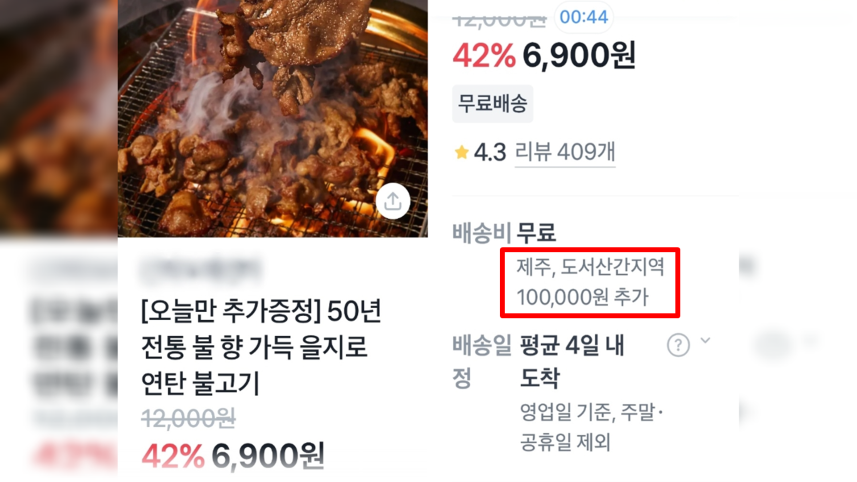The width and height of the screenshot is (857, 482).
Task: Click the 6,900원 price beside the timer
Action: tap(579, 55)
